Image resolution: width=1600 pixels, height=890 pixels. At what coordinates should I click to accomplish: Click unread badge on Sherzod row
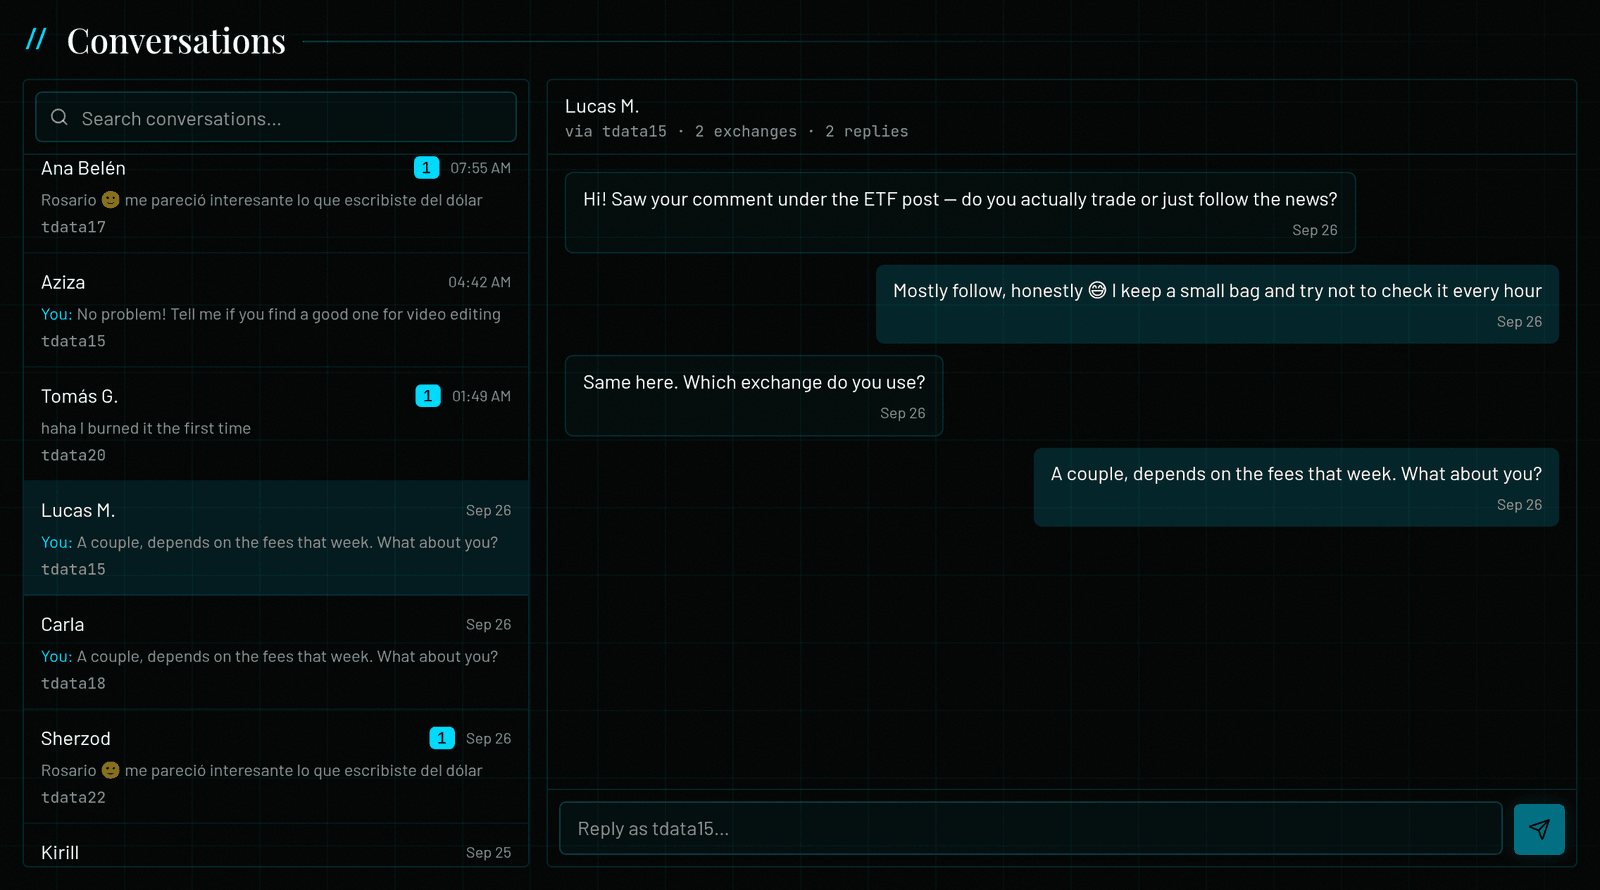click(442, 738)
